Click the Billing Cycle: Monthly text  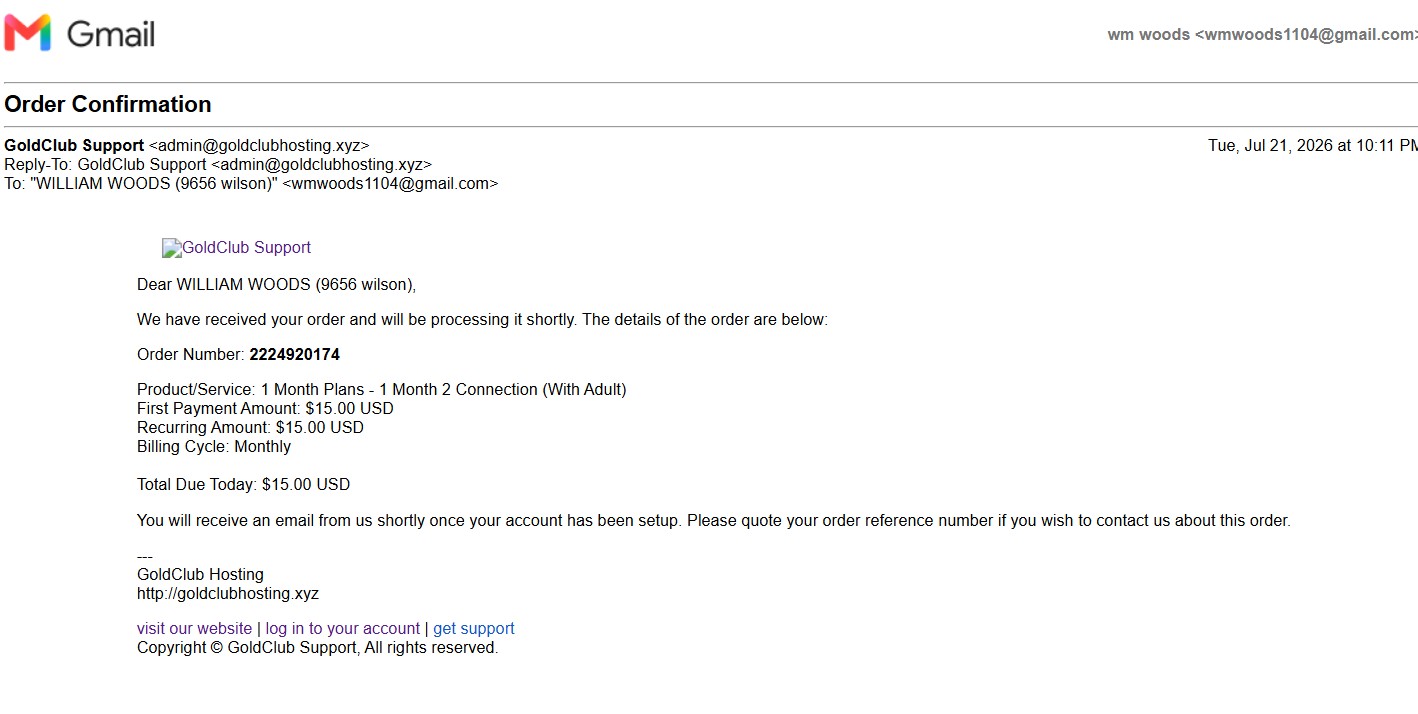(x=214, y=447)
